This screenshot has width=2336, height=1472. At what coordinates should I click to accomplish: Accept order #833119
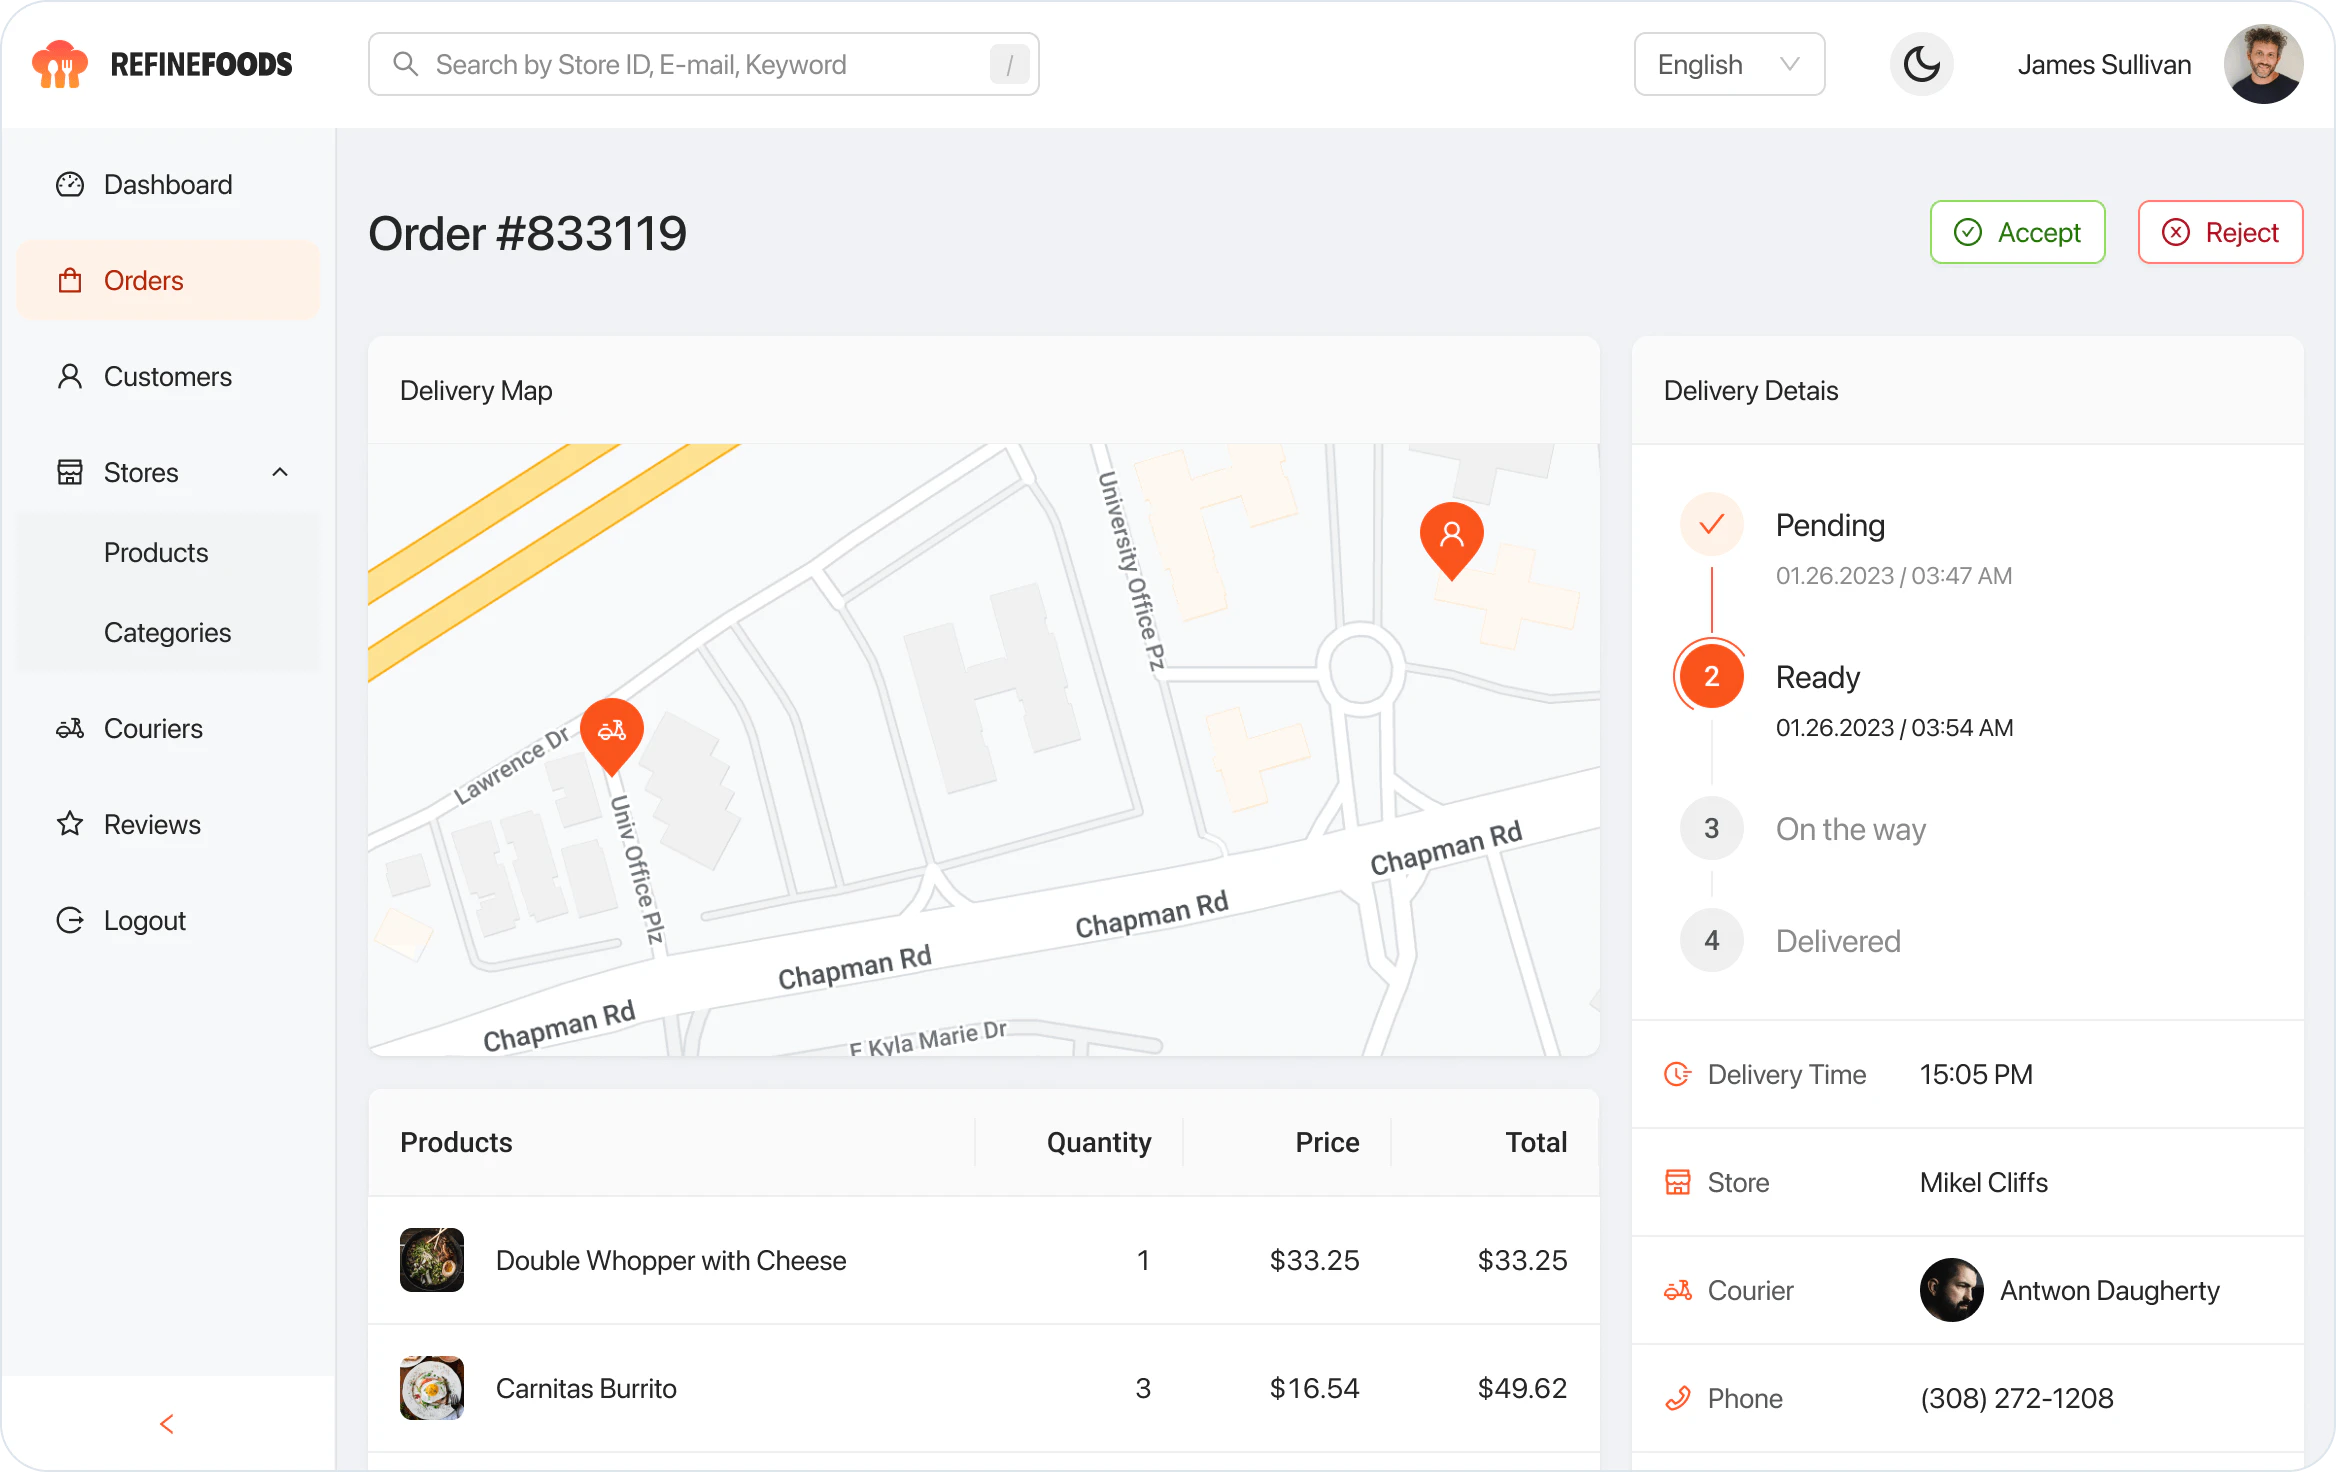click(2017, 232)
